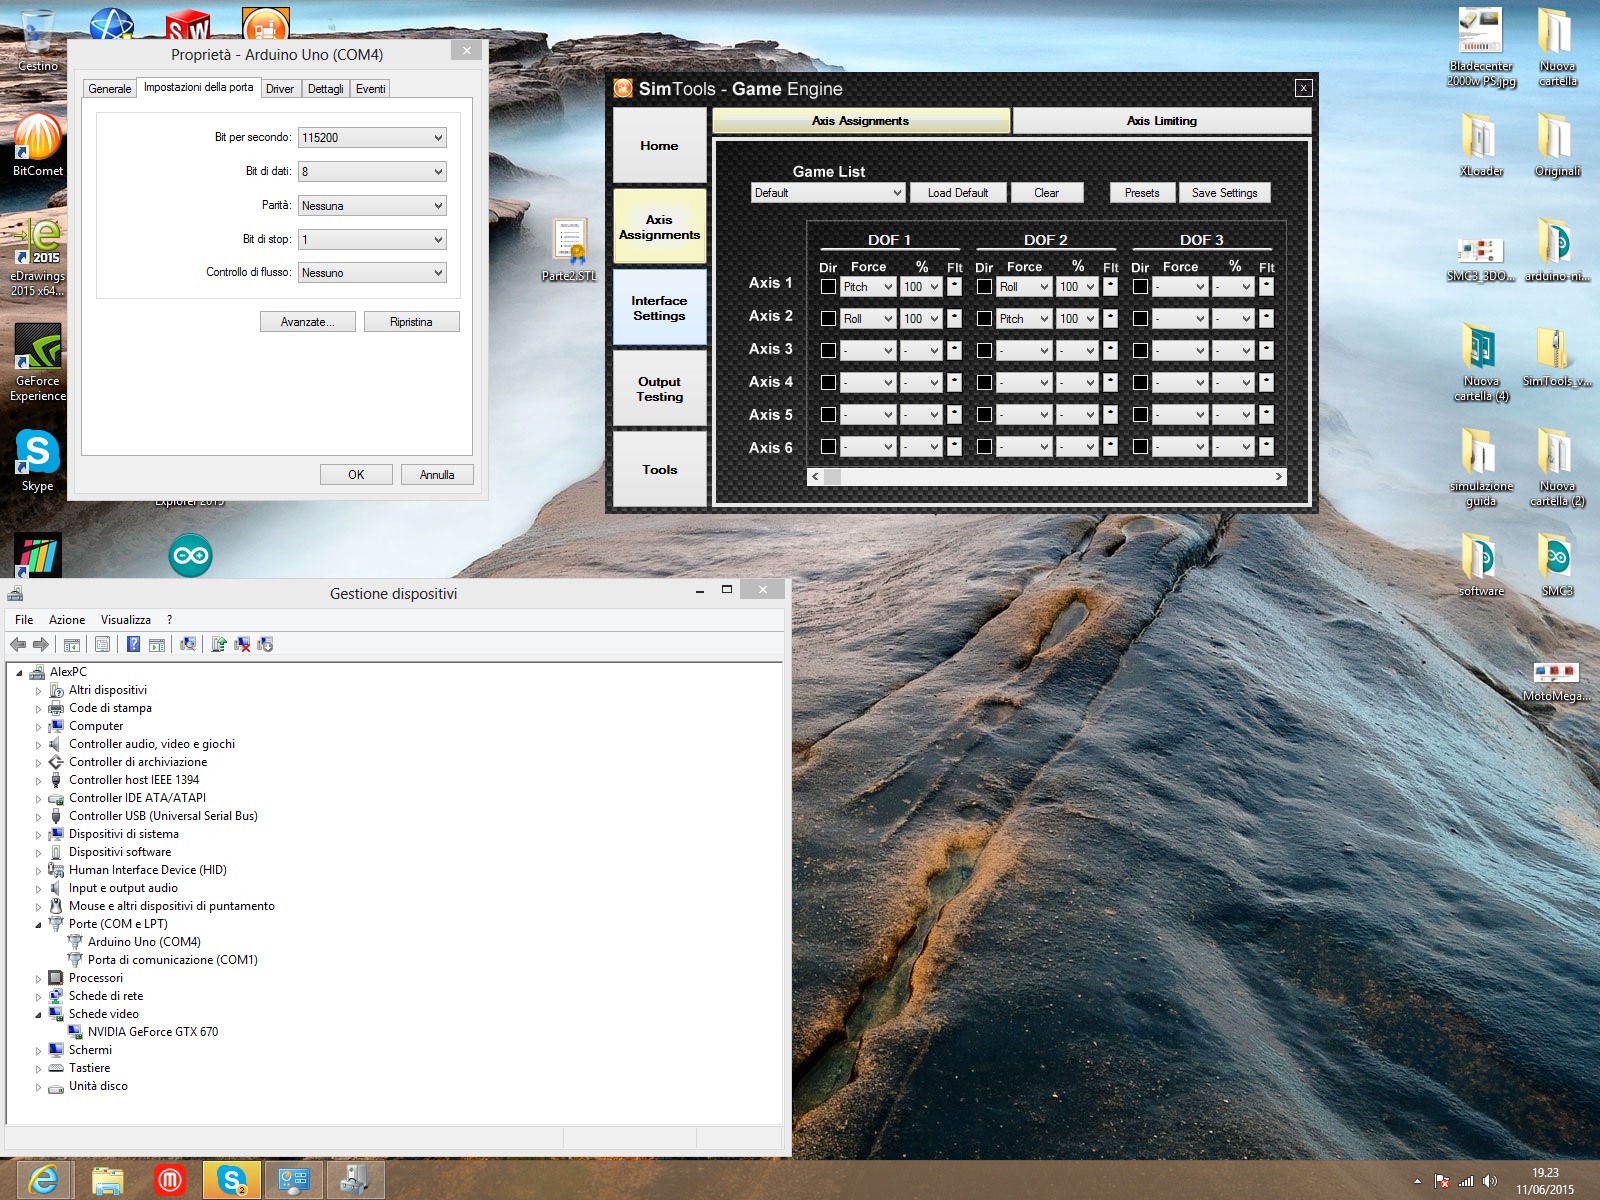Open the Azione menu in Device Manager
This screenshot has height=1200, width=1600.
tap(67, 620)
